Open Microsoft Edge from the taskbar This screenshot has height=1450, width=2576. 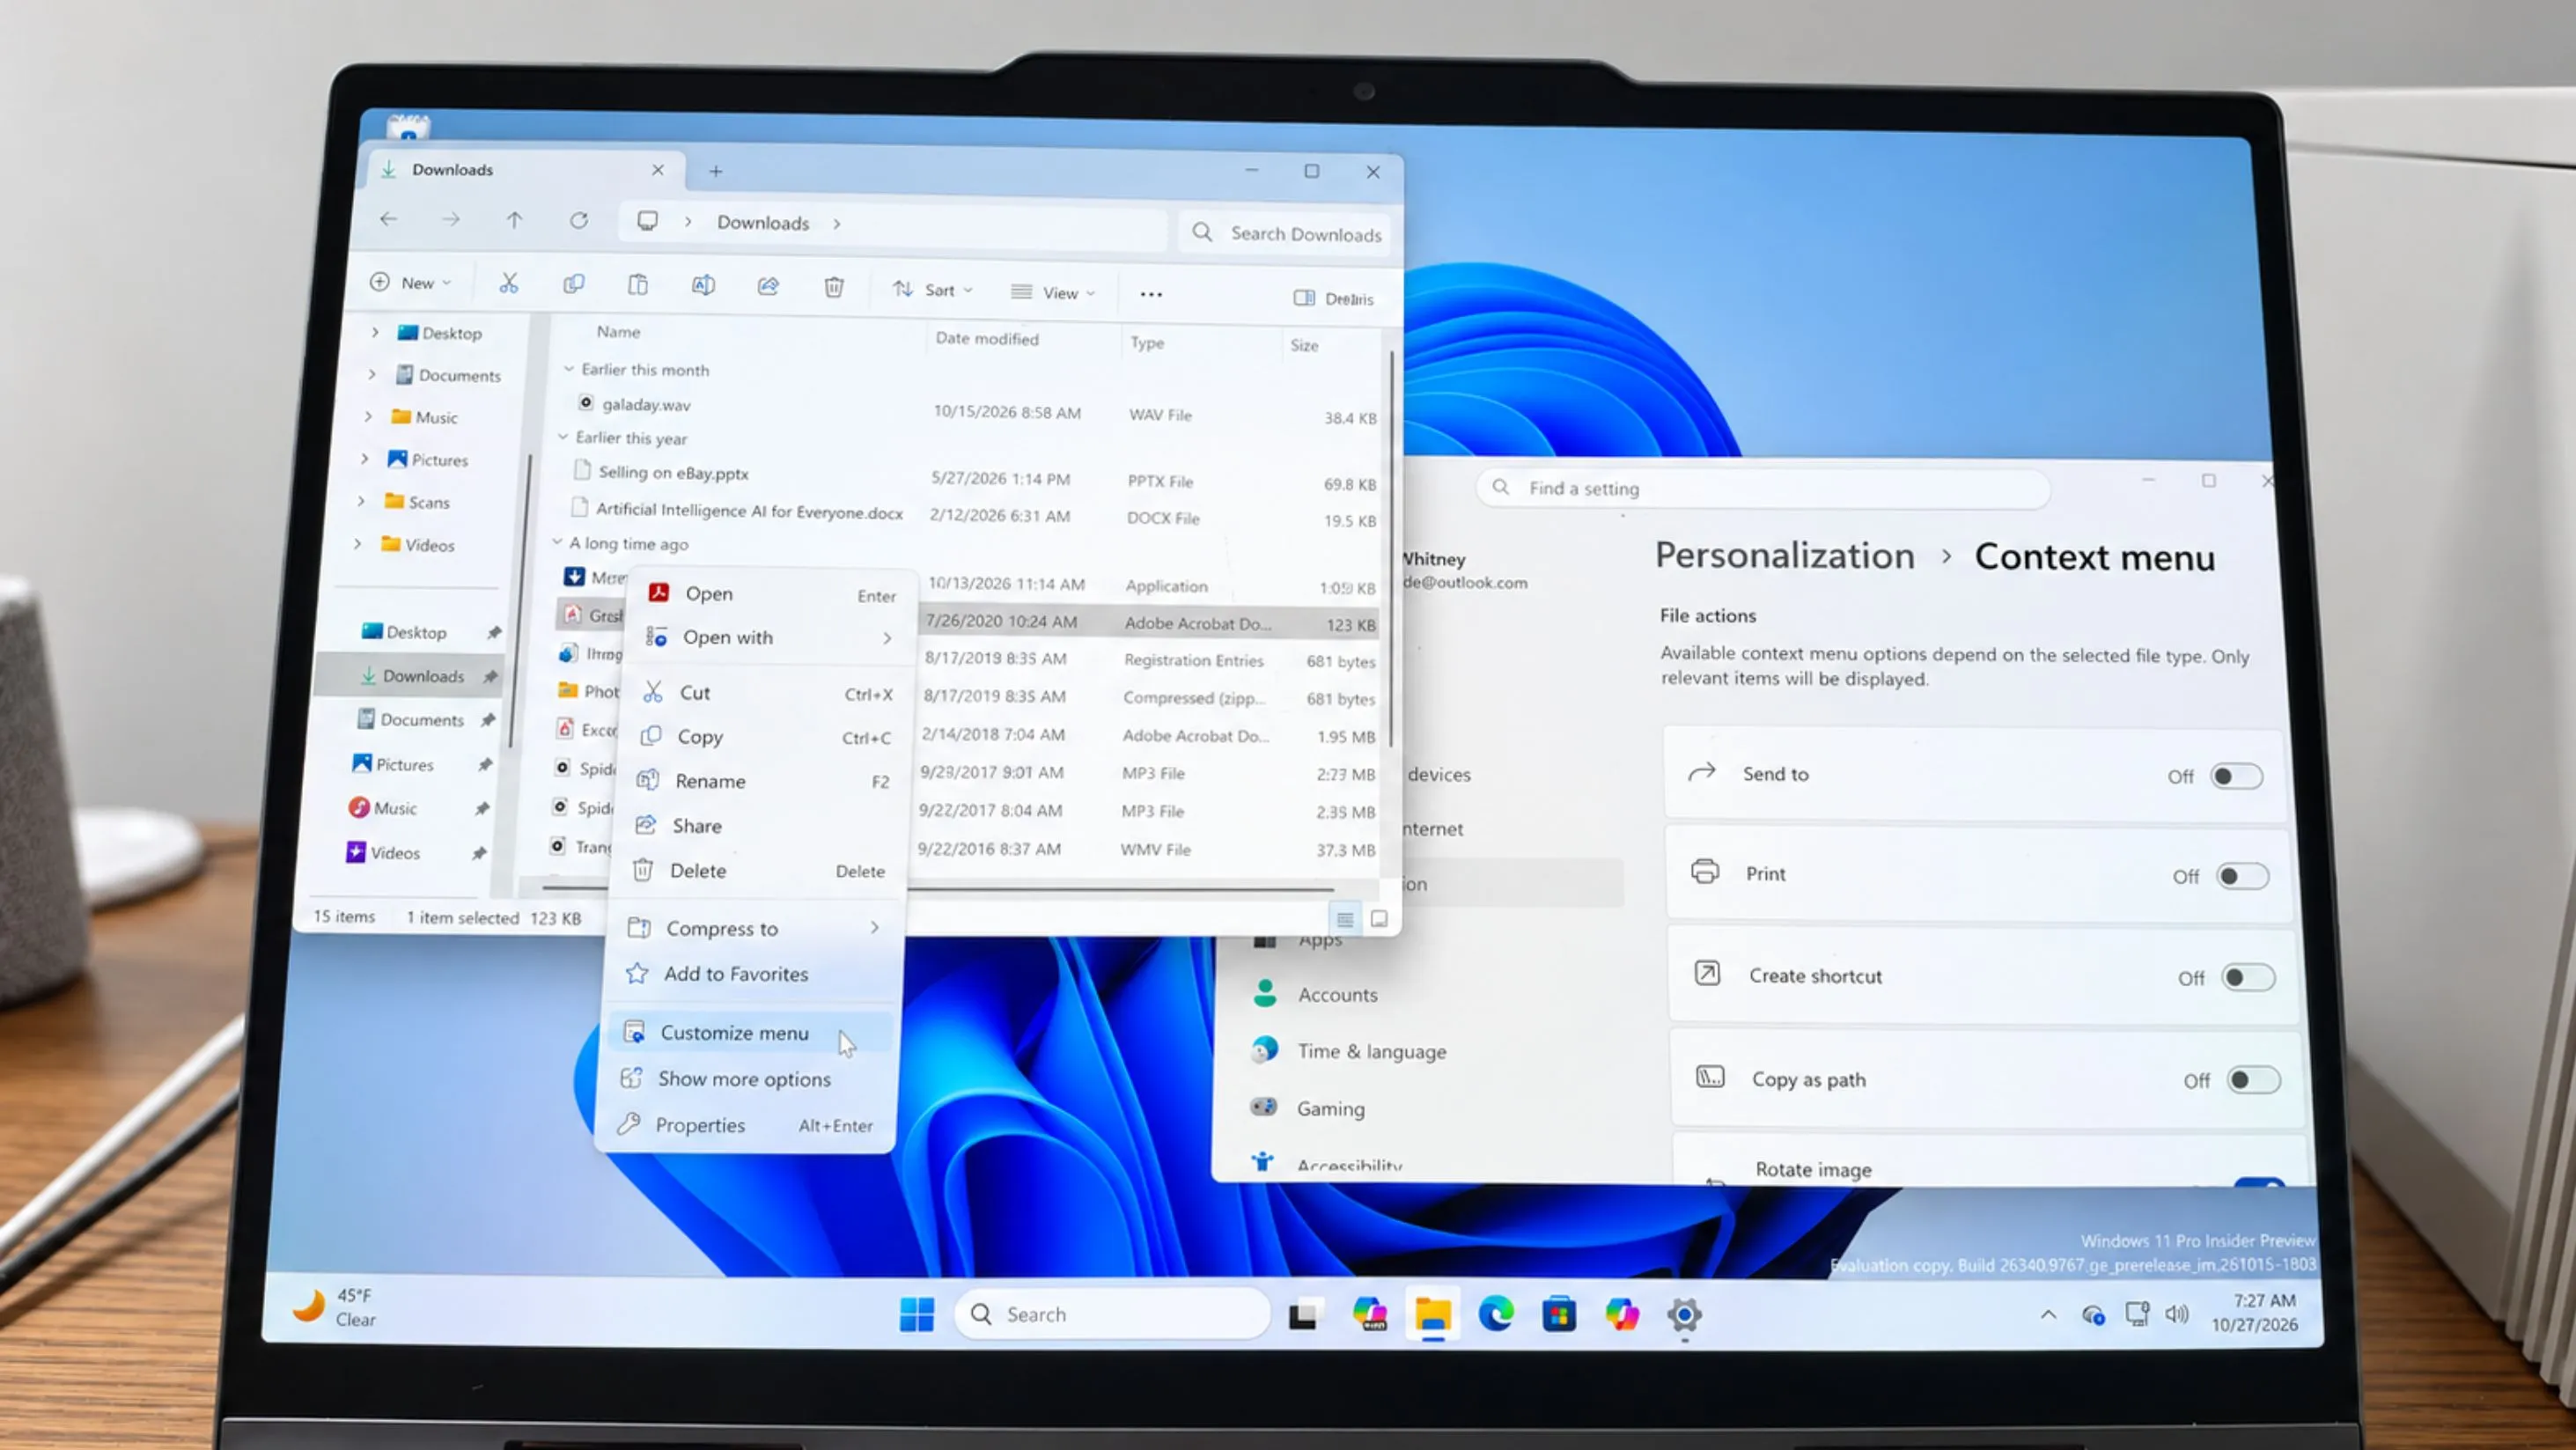coord(1496,1314)
